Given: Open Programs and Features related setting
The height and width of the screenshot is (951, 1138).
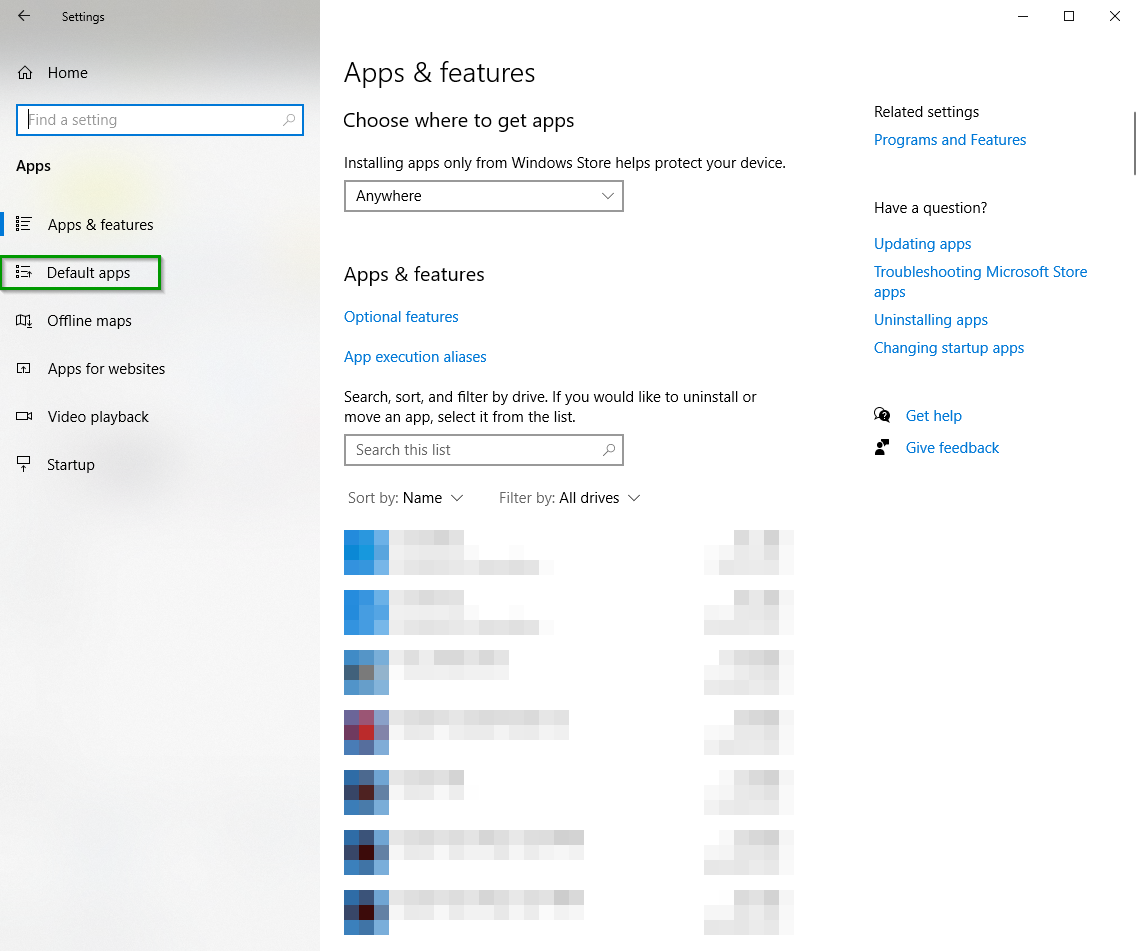Looking at the screenshot, I should click(x=949, y=140).
